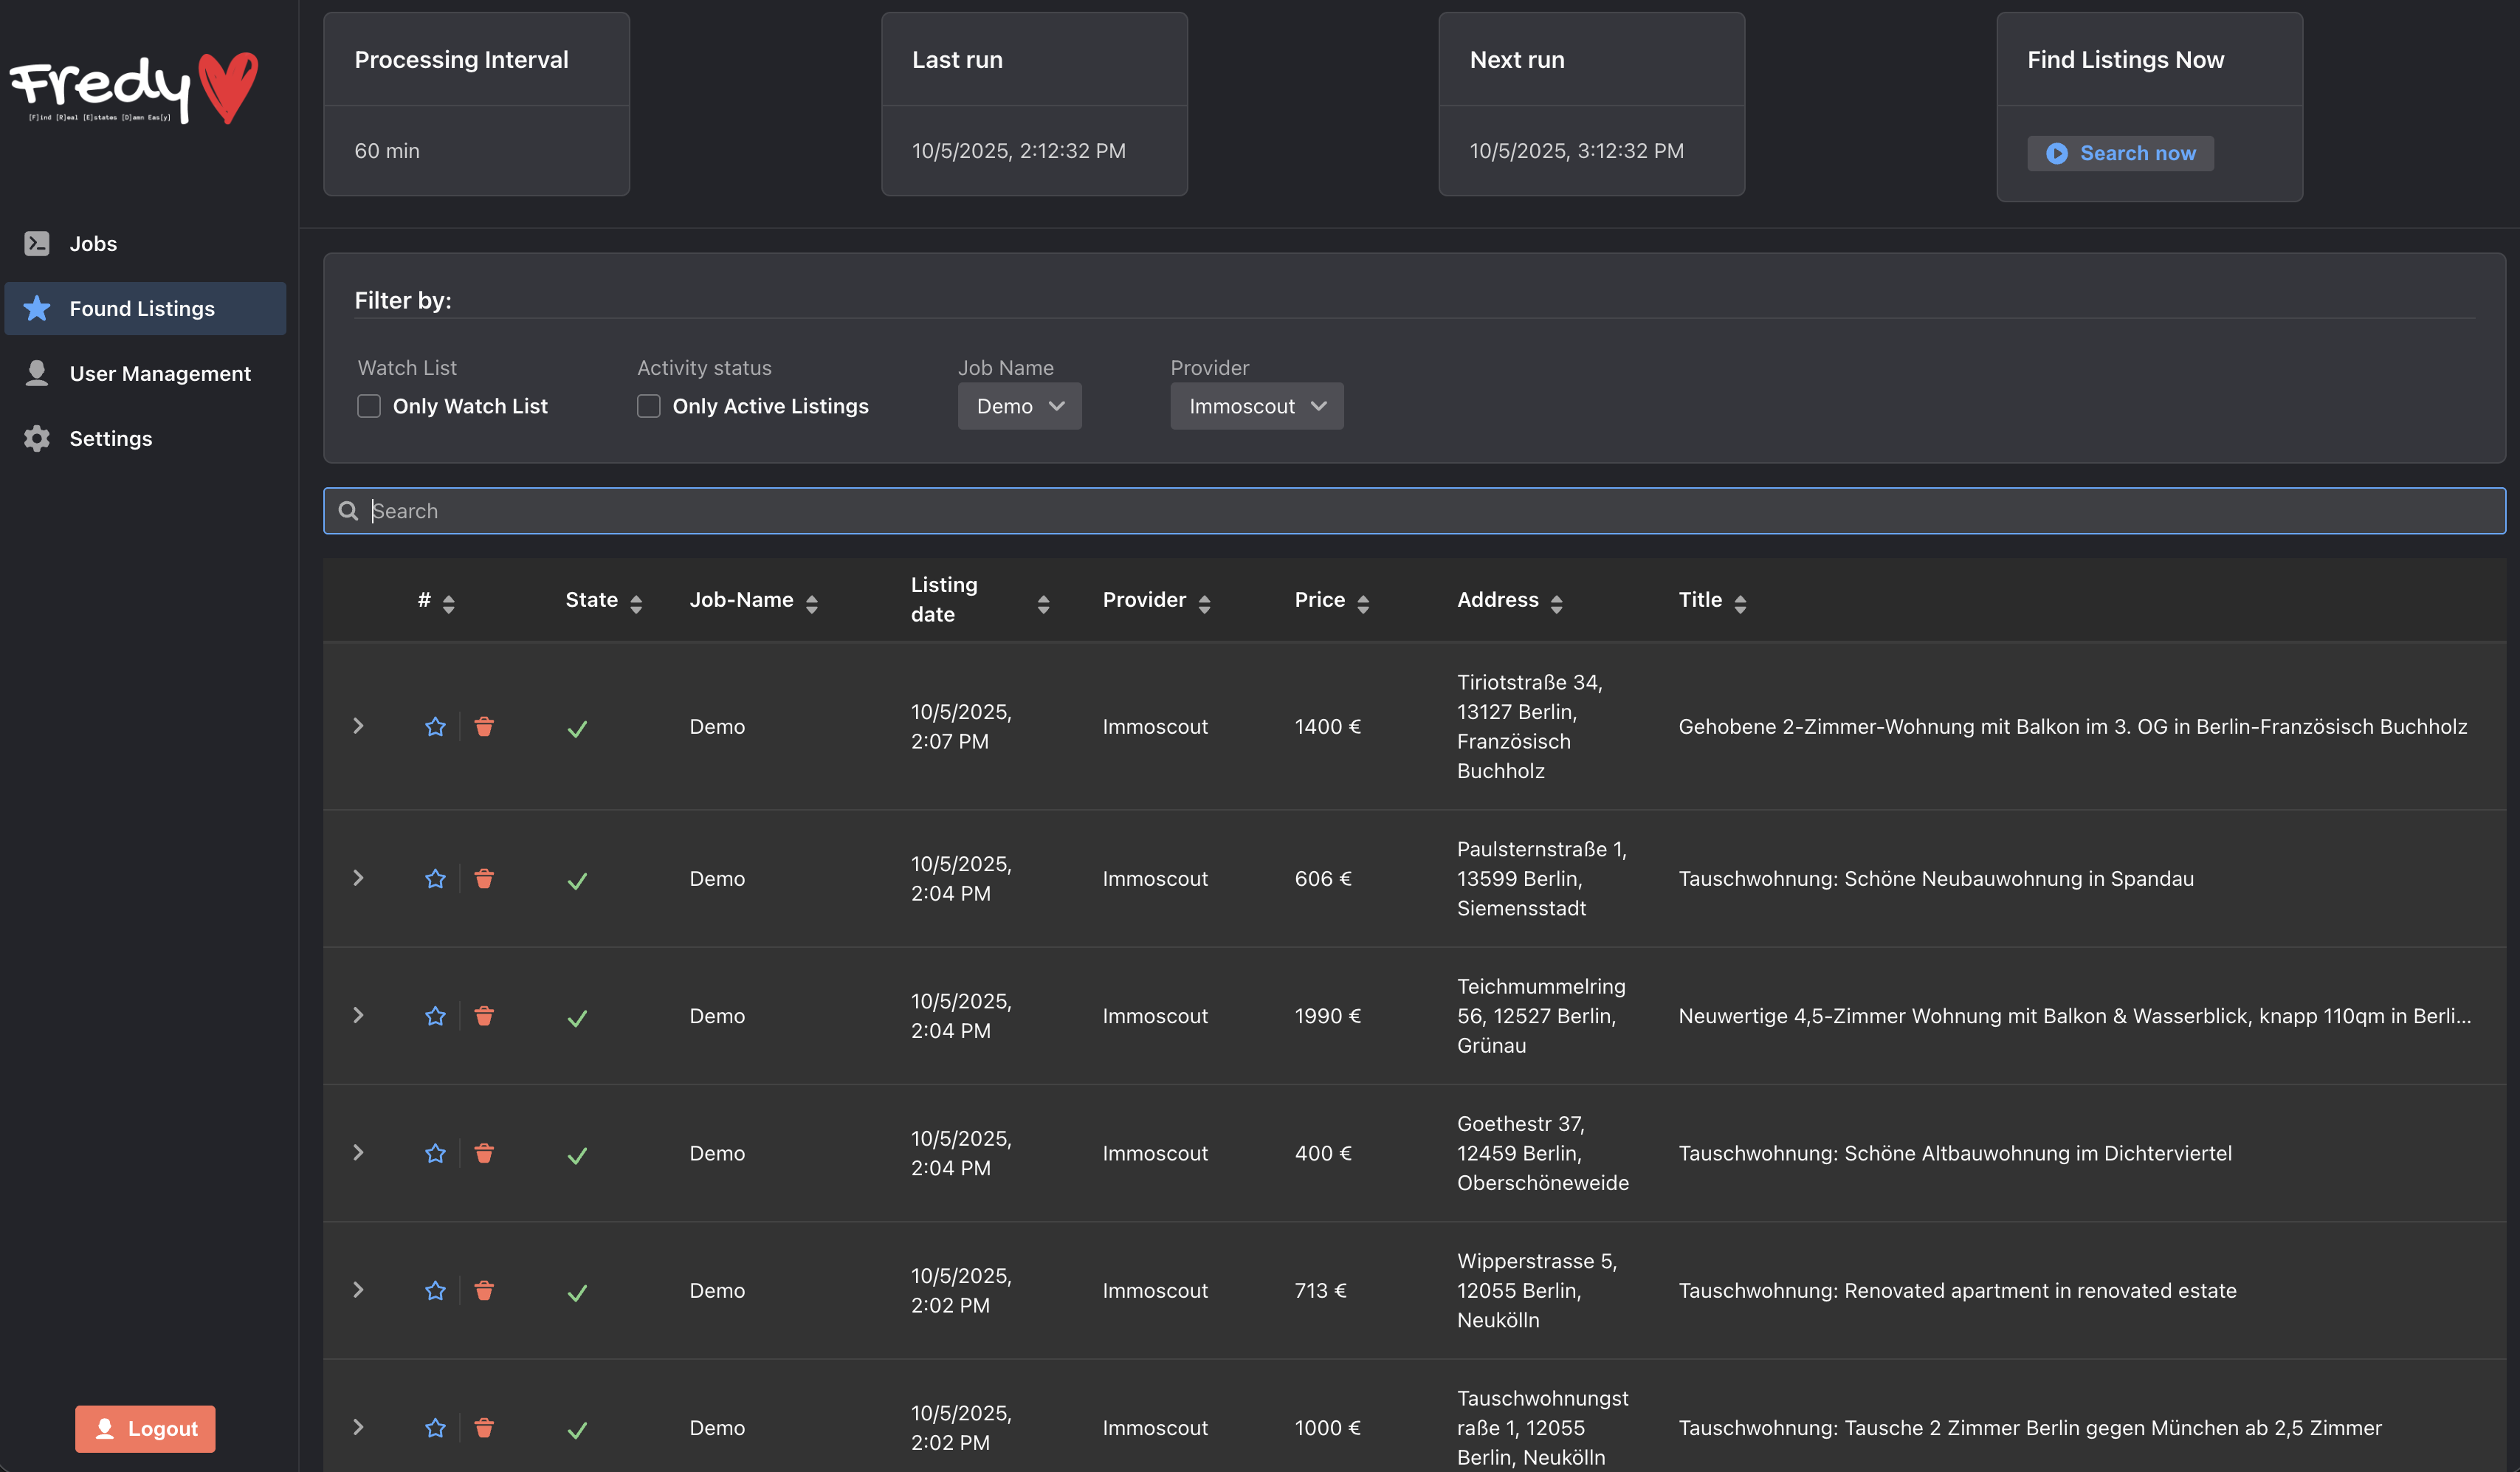Screen dimensions: 2520x1472
Task: Sort by Price column arrows
Action: 1363,603
